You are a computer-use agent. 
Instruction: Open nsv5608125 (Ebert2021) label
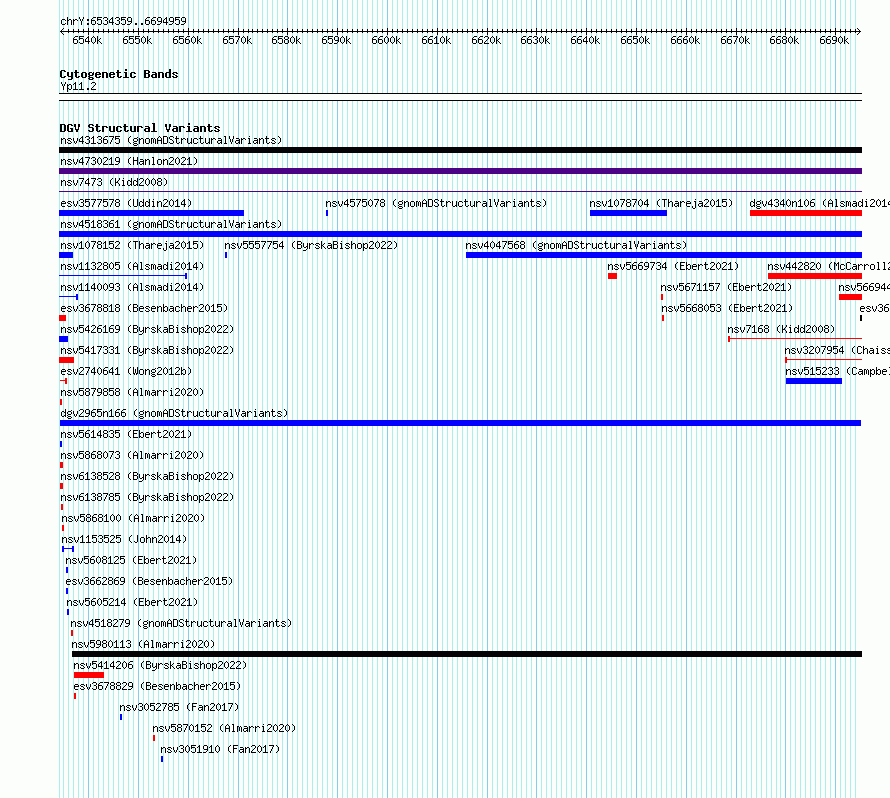(x=131, y=560)
